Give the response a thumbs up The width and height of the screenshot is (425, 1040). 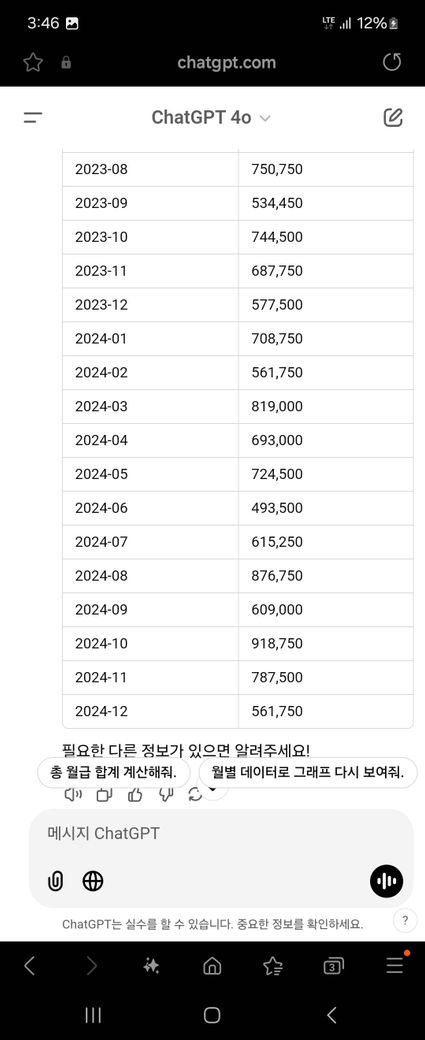click(x=135, y=794)
